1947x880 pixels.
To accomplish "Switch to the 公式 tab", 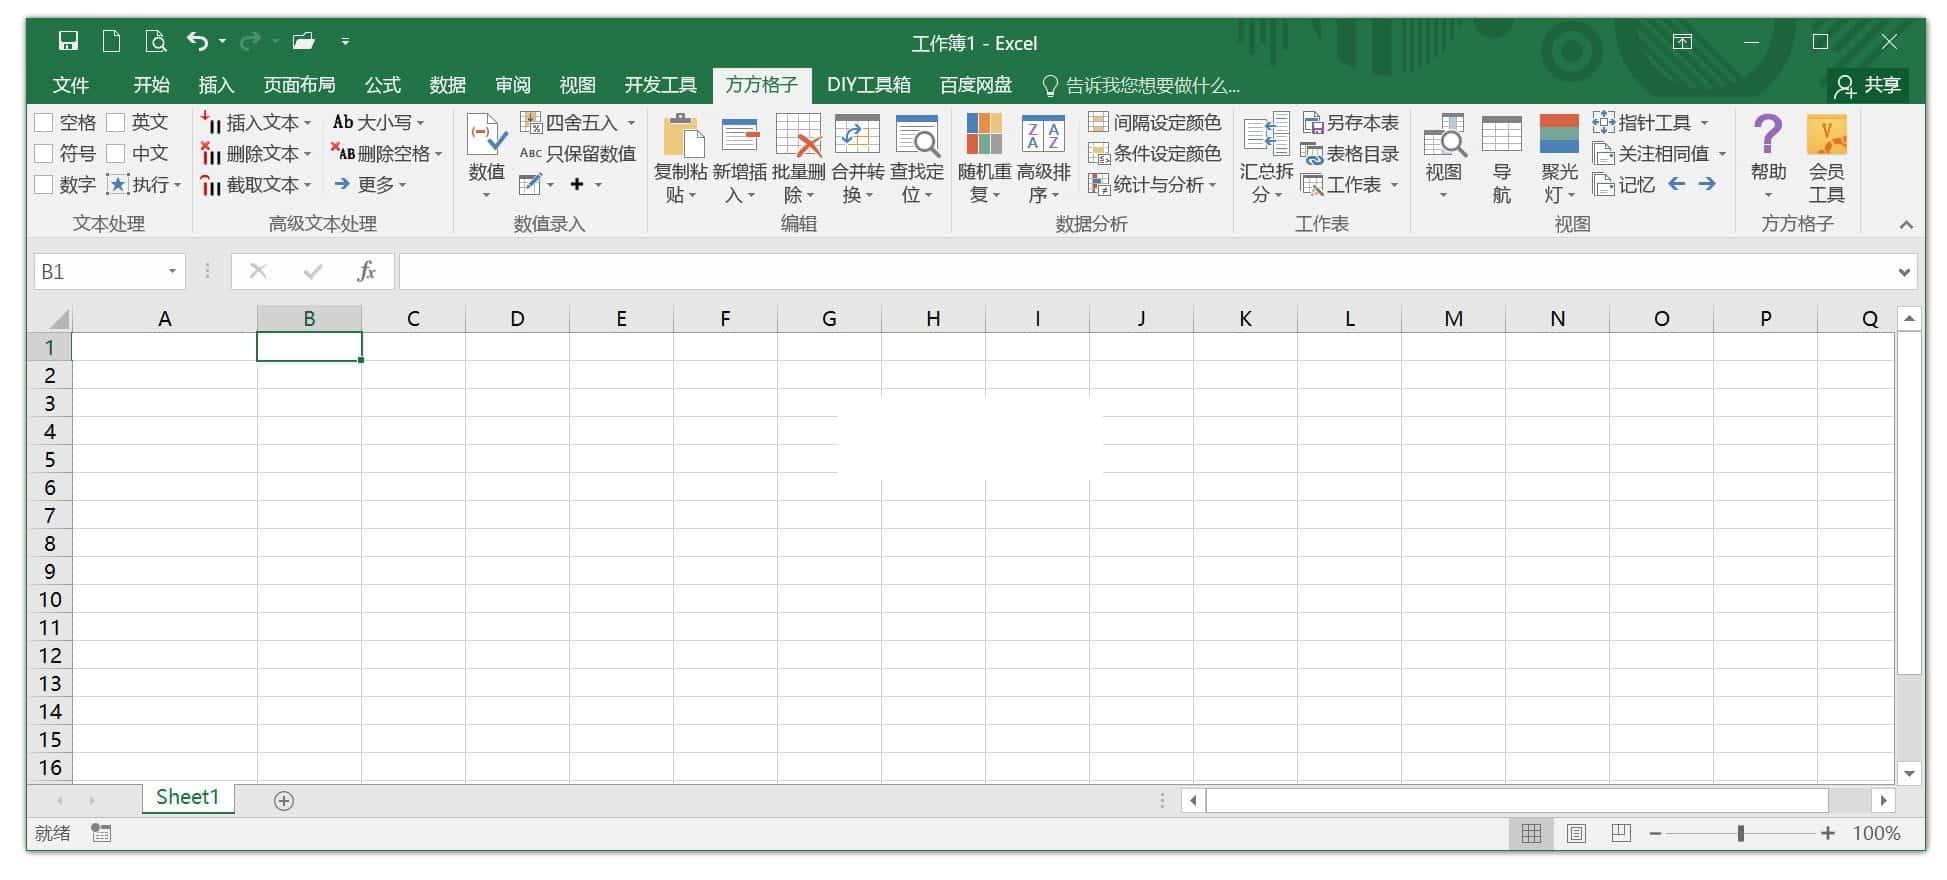I will point(382,85).
